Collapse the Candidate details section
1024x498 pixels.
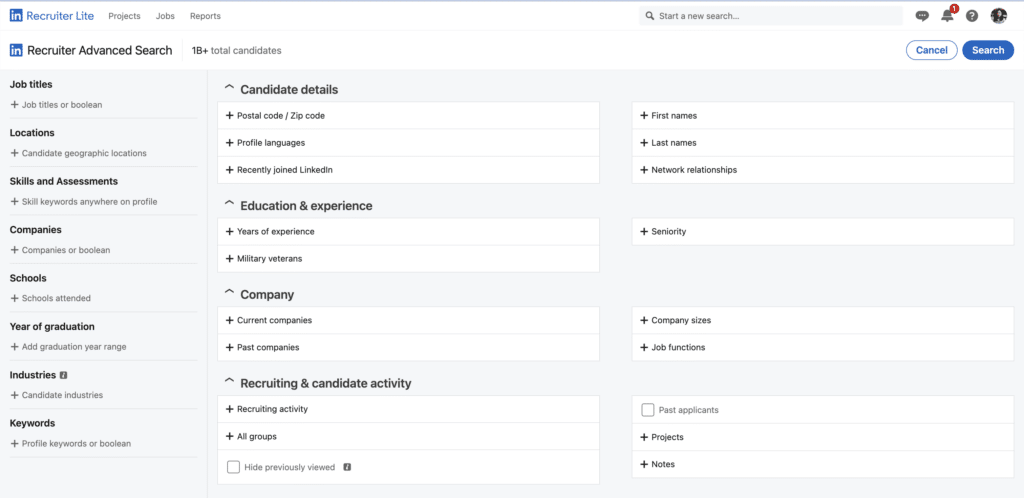(x=229, y=87)
